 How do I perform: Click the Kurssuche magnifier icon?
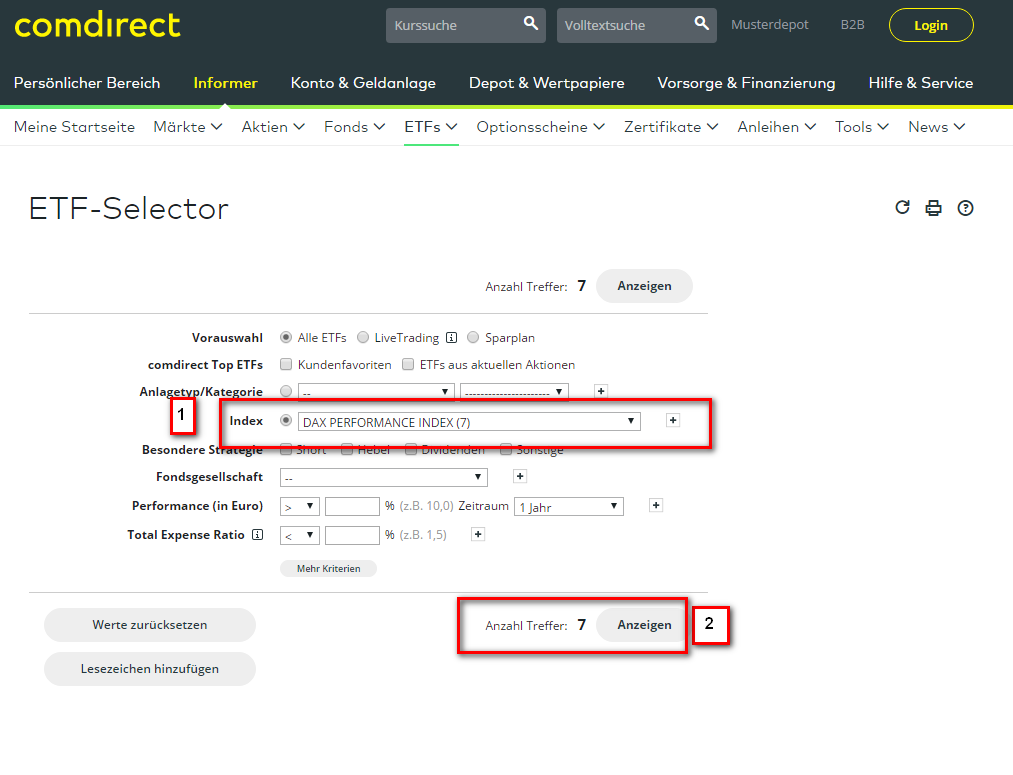tap(531, 24)
